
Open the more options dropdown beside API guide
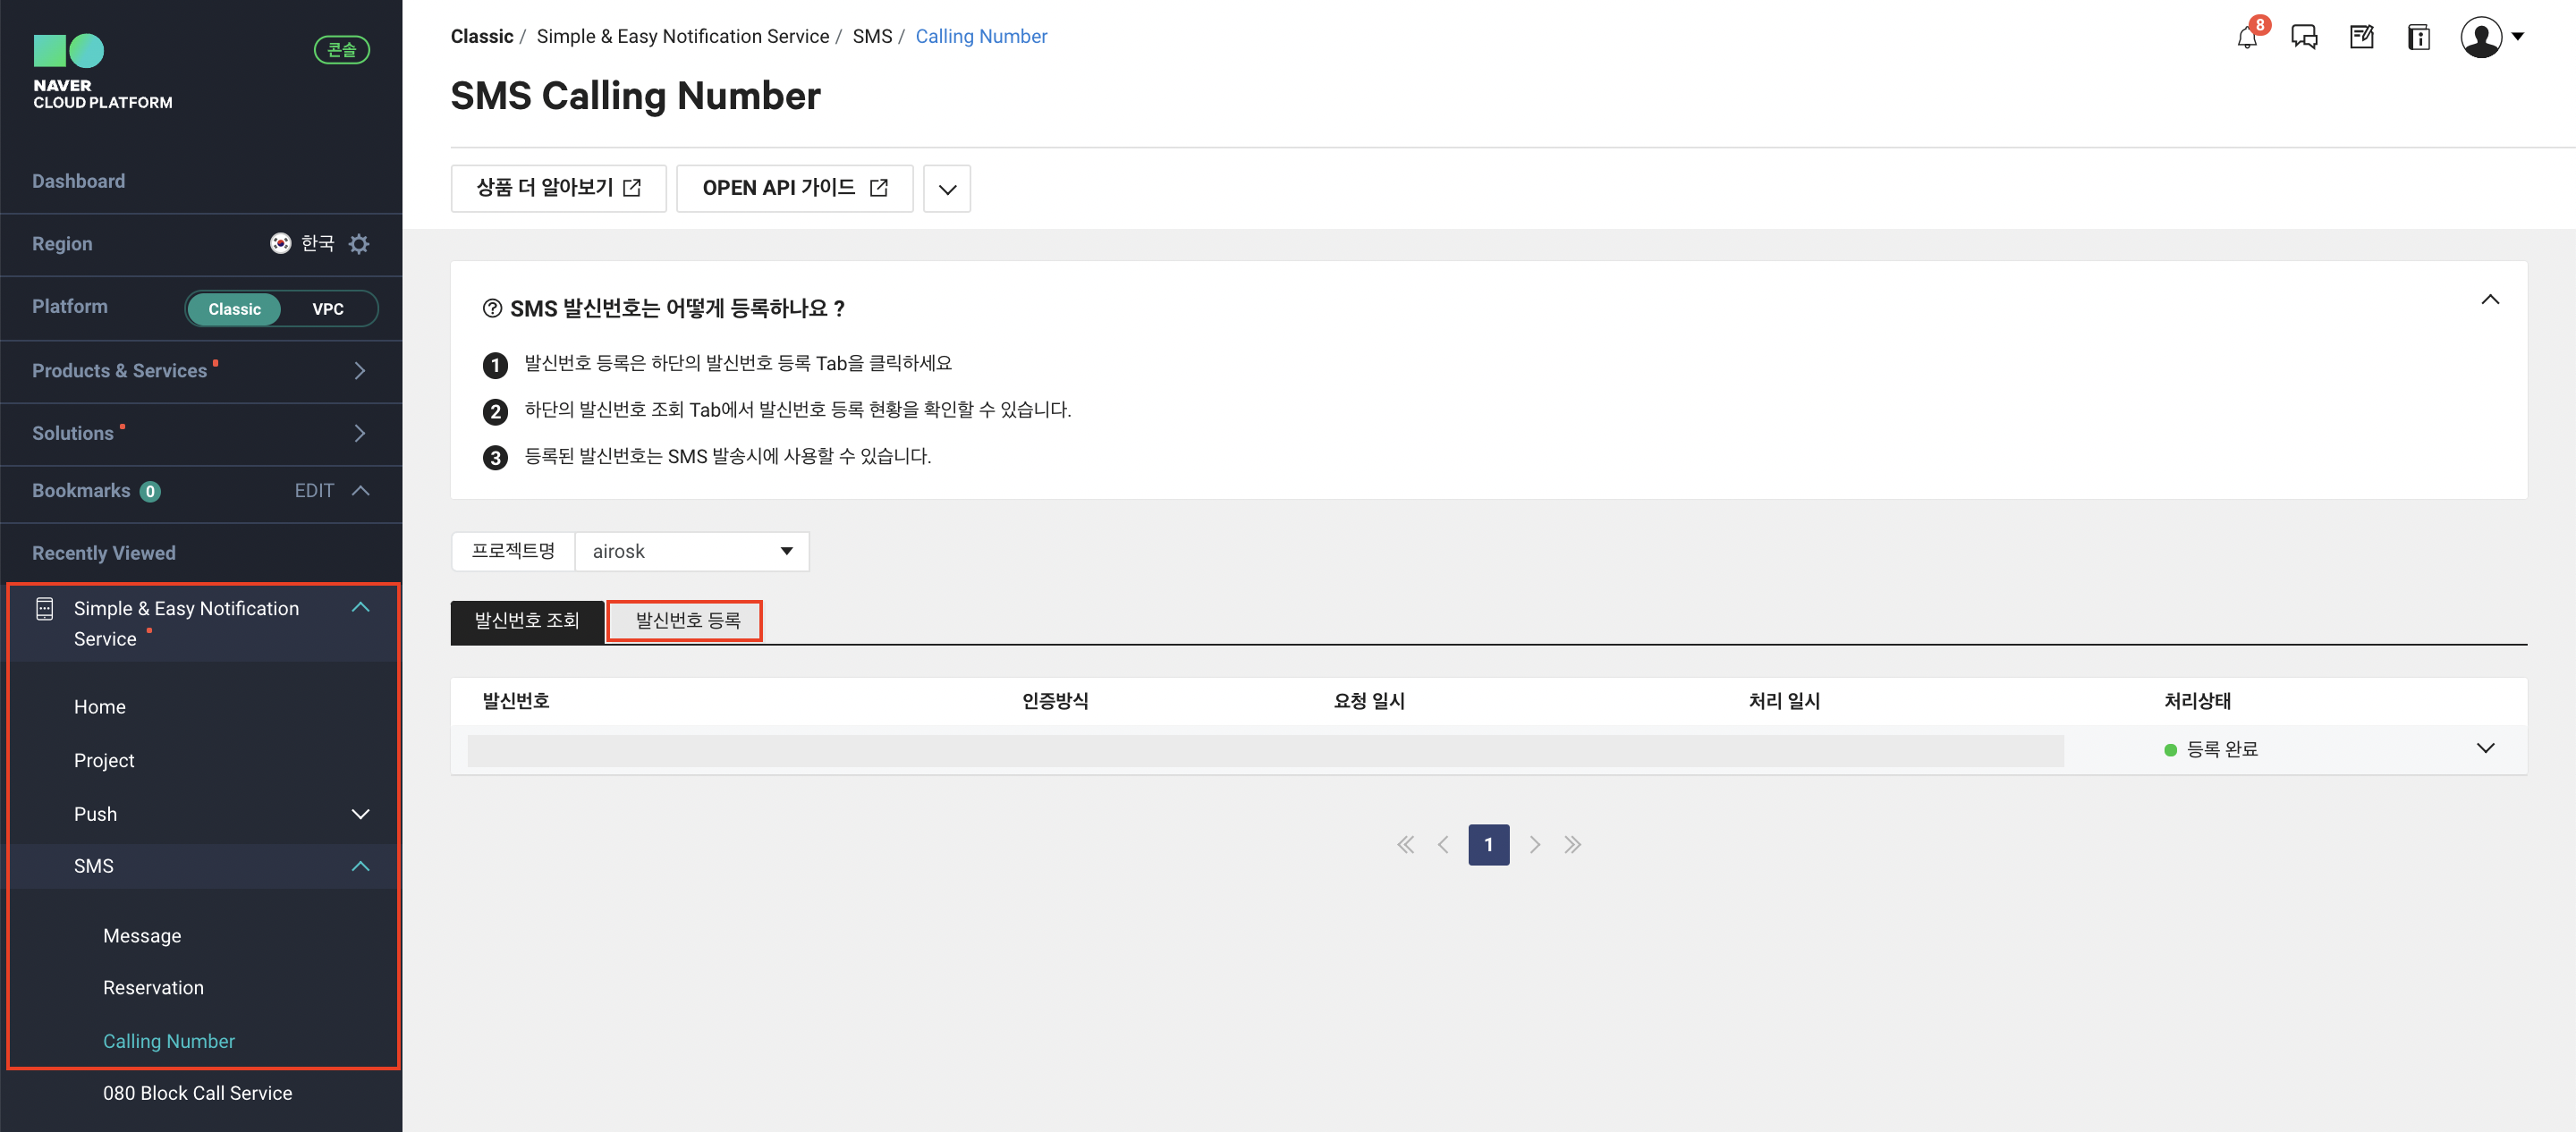[946, 189]
